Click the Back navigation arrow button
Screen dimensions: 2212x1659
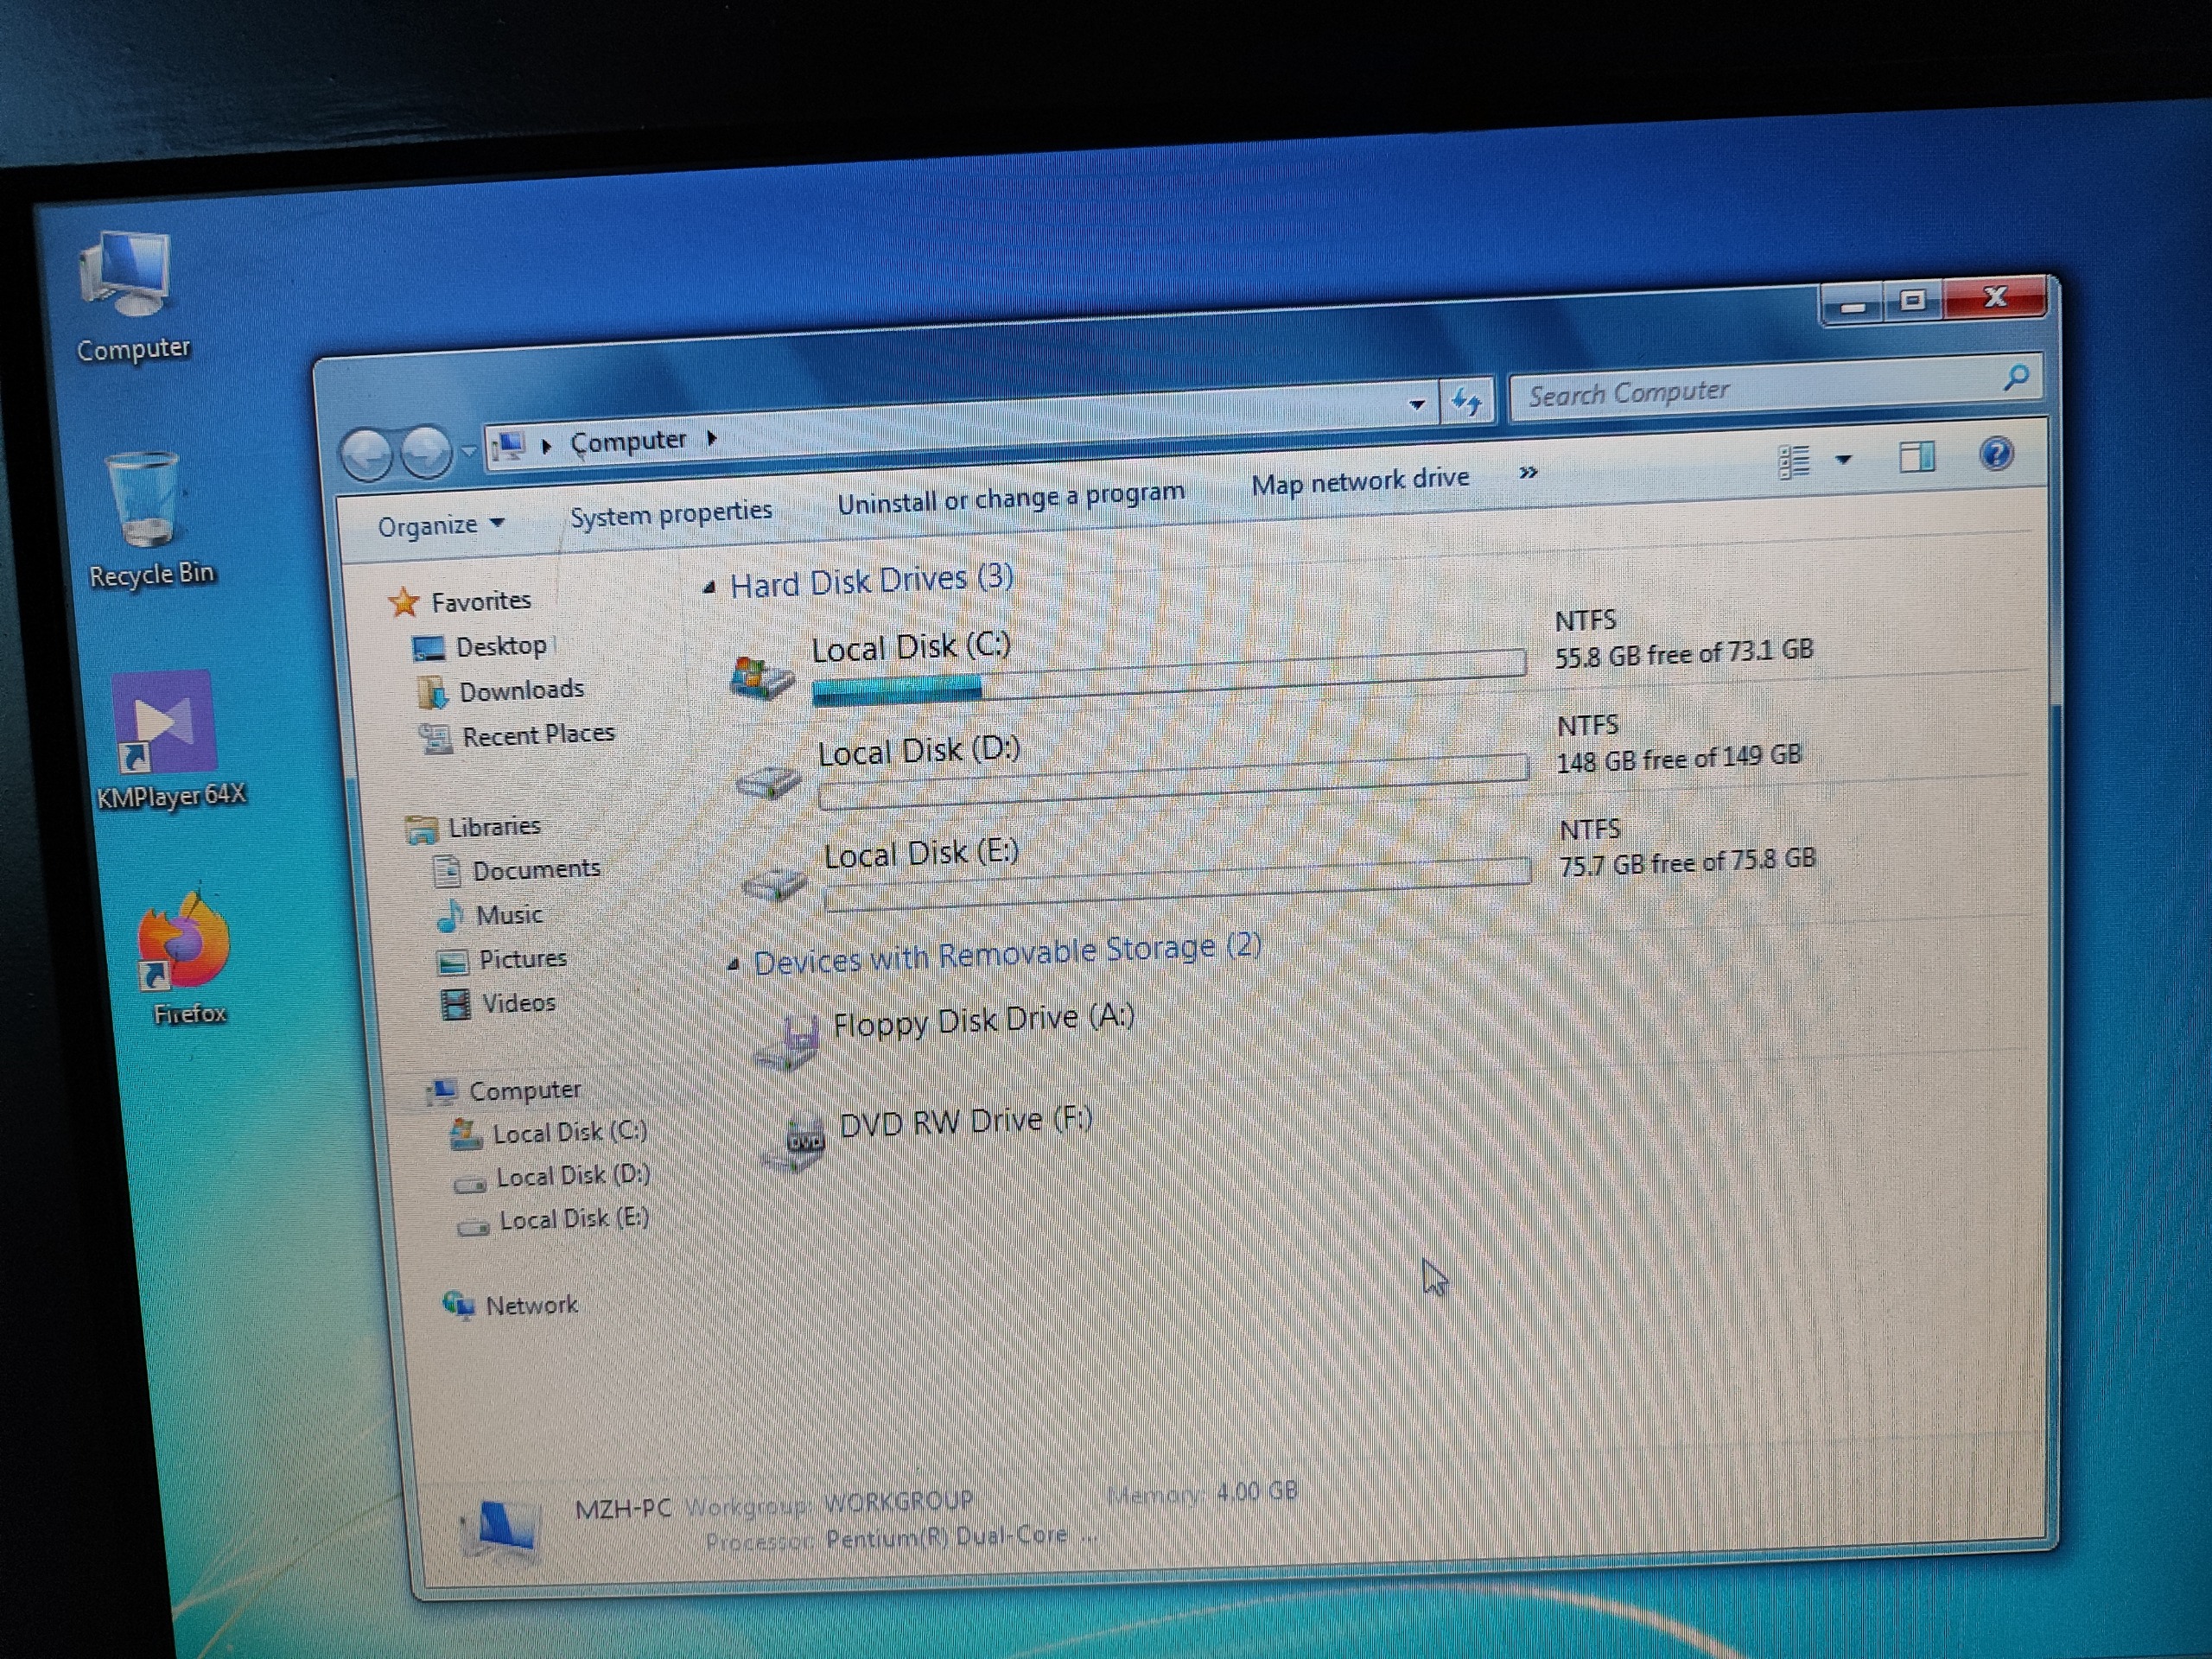click(x=366, y=455)
